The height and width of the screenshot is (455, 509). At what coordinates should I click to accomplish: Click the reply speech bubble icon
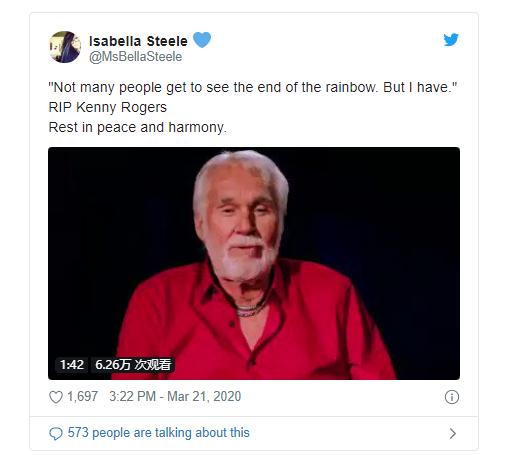[56, 433]
